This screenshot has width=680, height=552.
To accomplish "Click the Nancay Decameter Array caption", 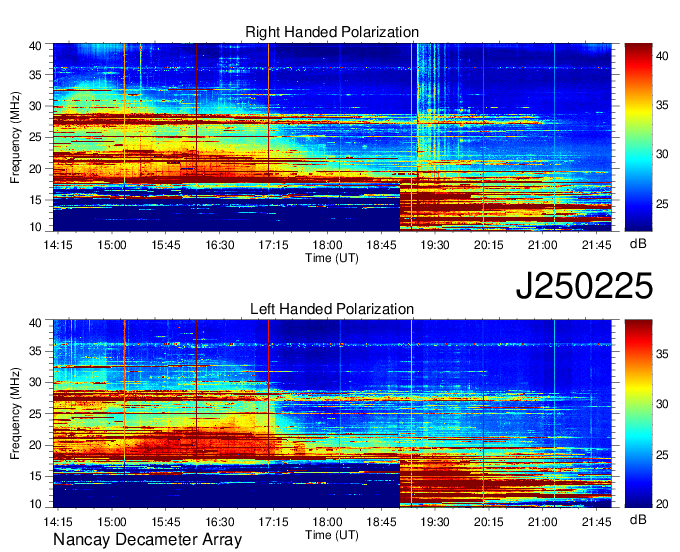I will 147,540.
